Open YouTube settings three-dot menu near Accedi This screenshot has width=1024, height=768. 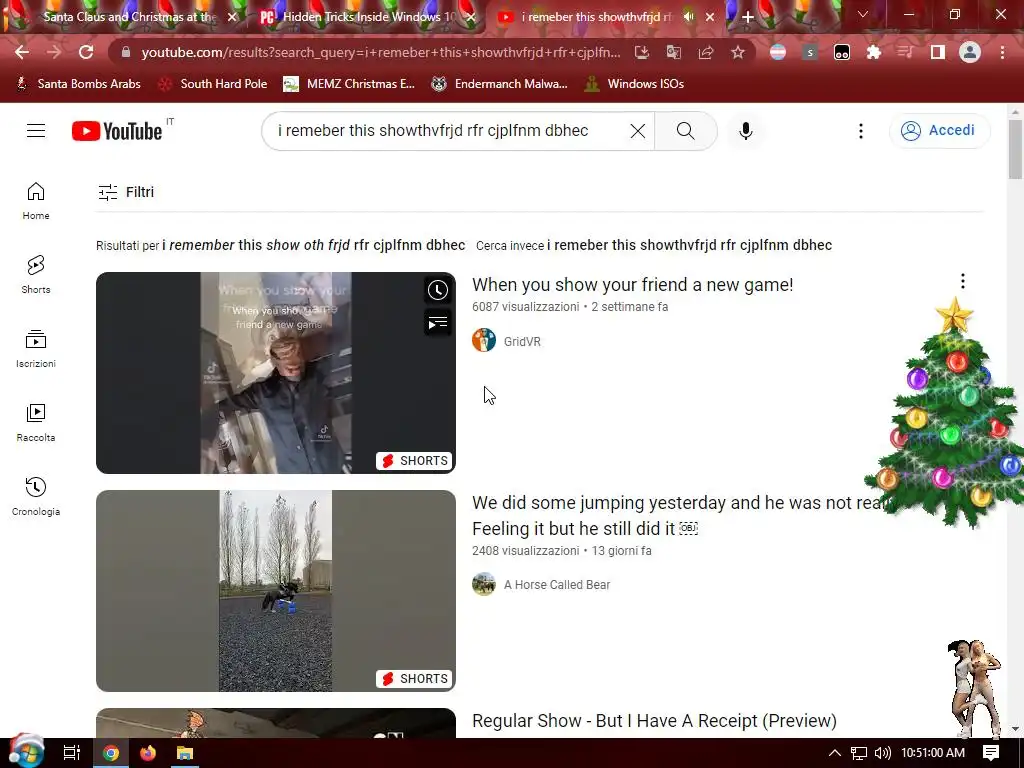(861, 131)
